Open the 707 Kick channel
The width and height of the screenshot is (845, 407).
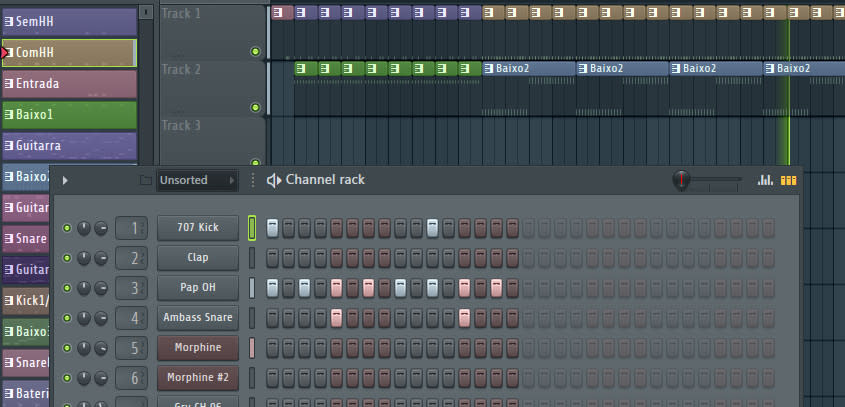pos(198,228)
